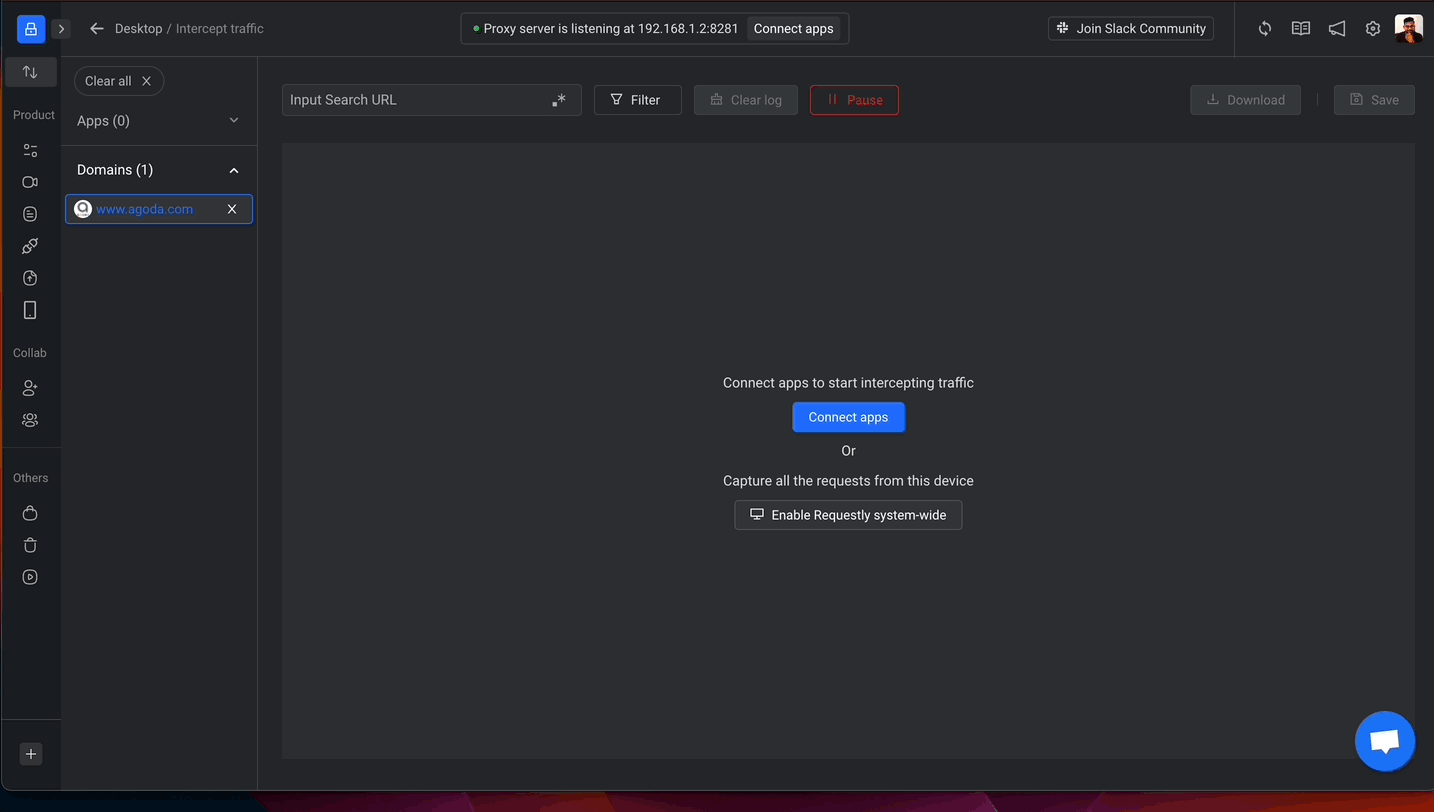Click the Clear all filter chip
The width and height of the screenshot is (1434, 812).
pos(119,81)
